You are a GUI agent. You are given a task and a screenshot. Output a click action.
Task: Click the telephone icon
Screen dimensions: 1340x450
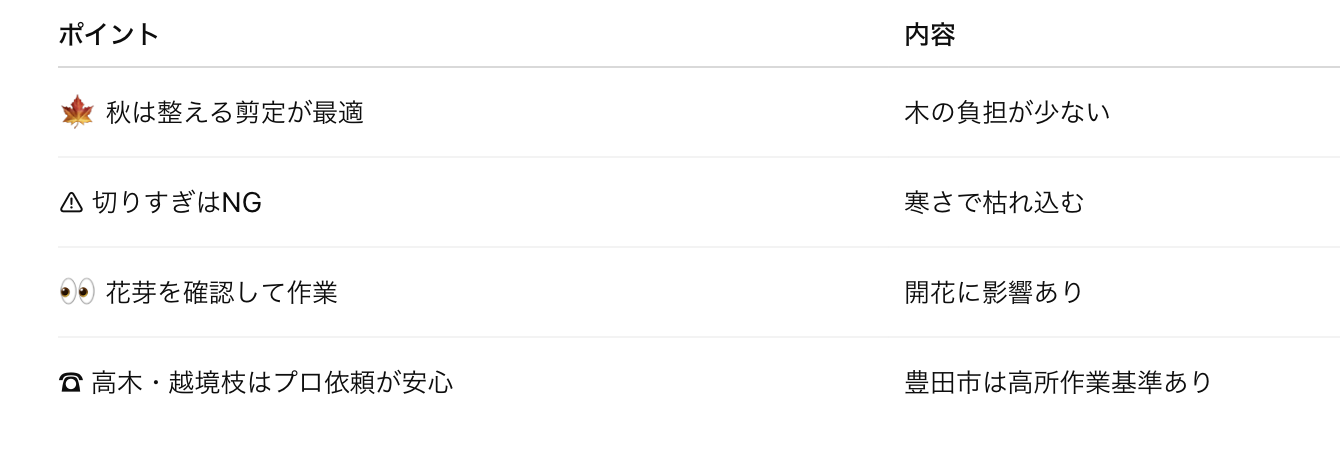tap(71, 383)
